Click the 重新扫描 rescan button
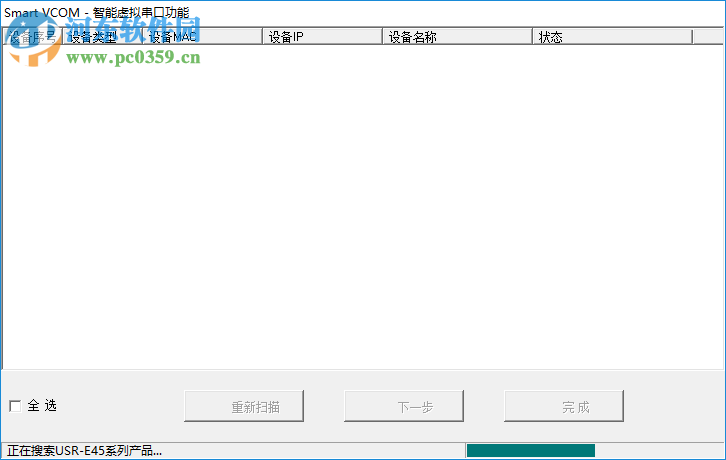The height and width of the screenshot is (460, 726). [x=244, y=406]
